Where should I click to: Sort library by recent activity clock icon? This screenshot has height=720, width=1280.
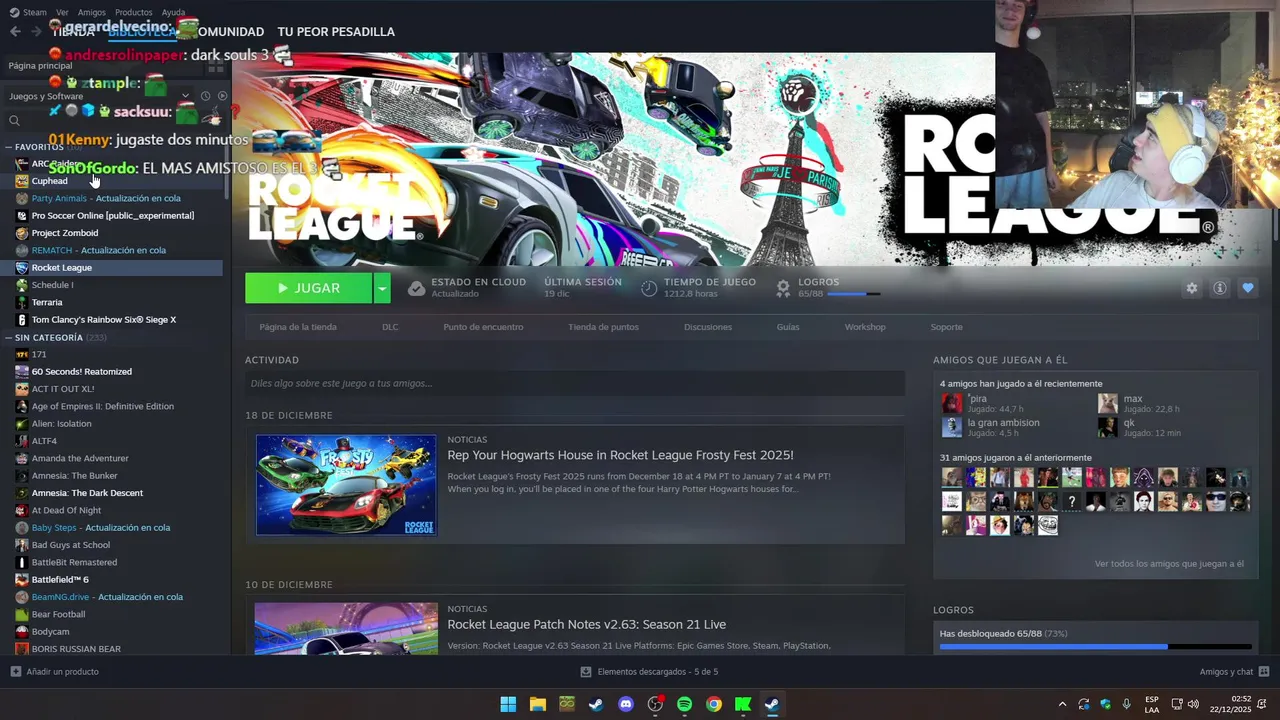pyautogui.click(x=205, y=96)
